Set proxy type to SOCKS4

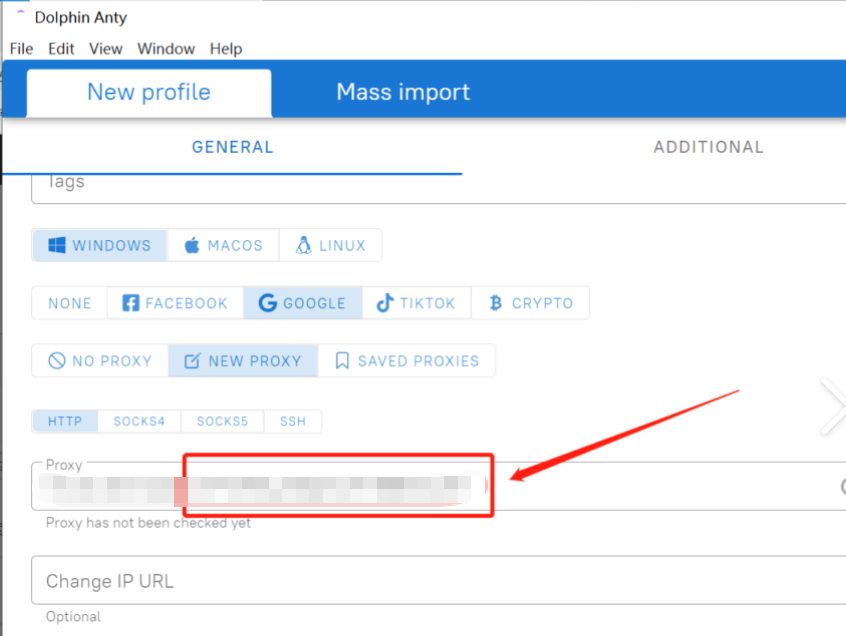139,421
